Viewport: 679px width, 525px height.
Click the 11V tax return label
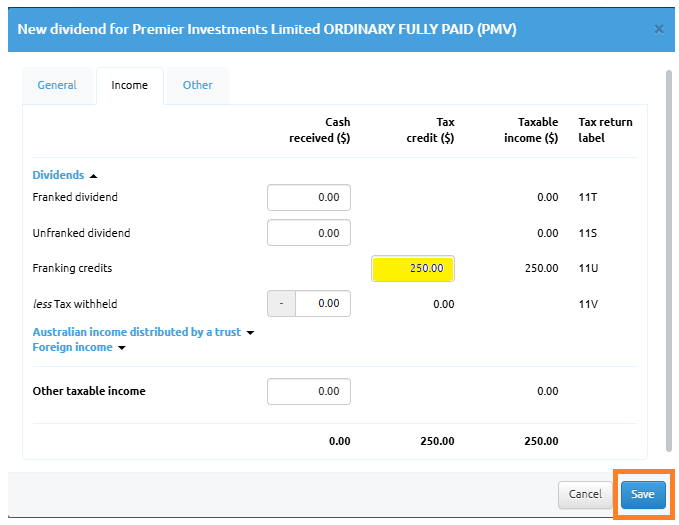[588, 304]
